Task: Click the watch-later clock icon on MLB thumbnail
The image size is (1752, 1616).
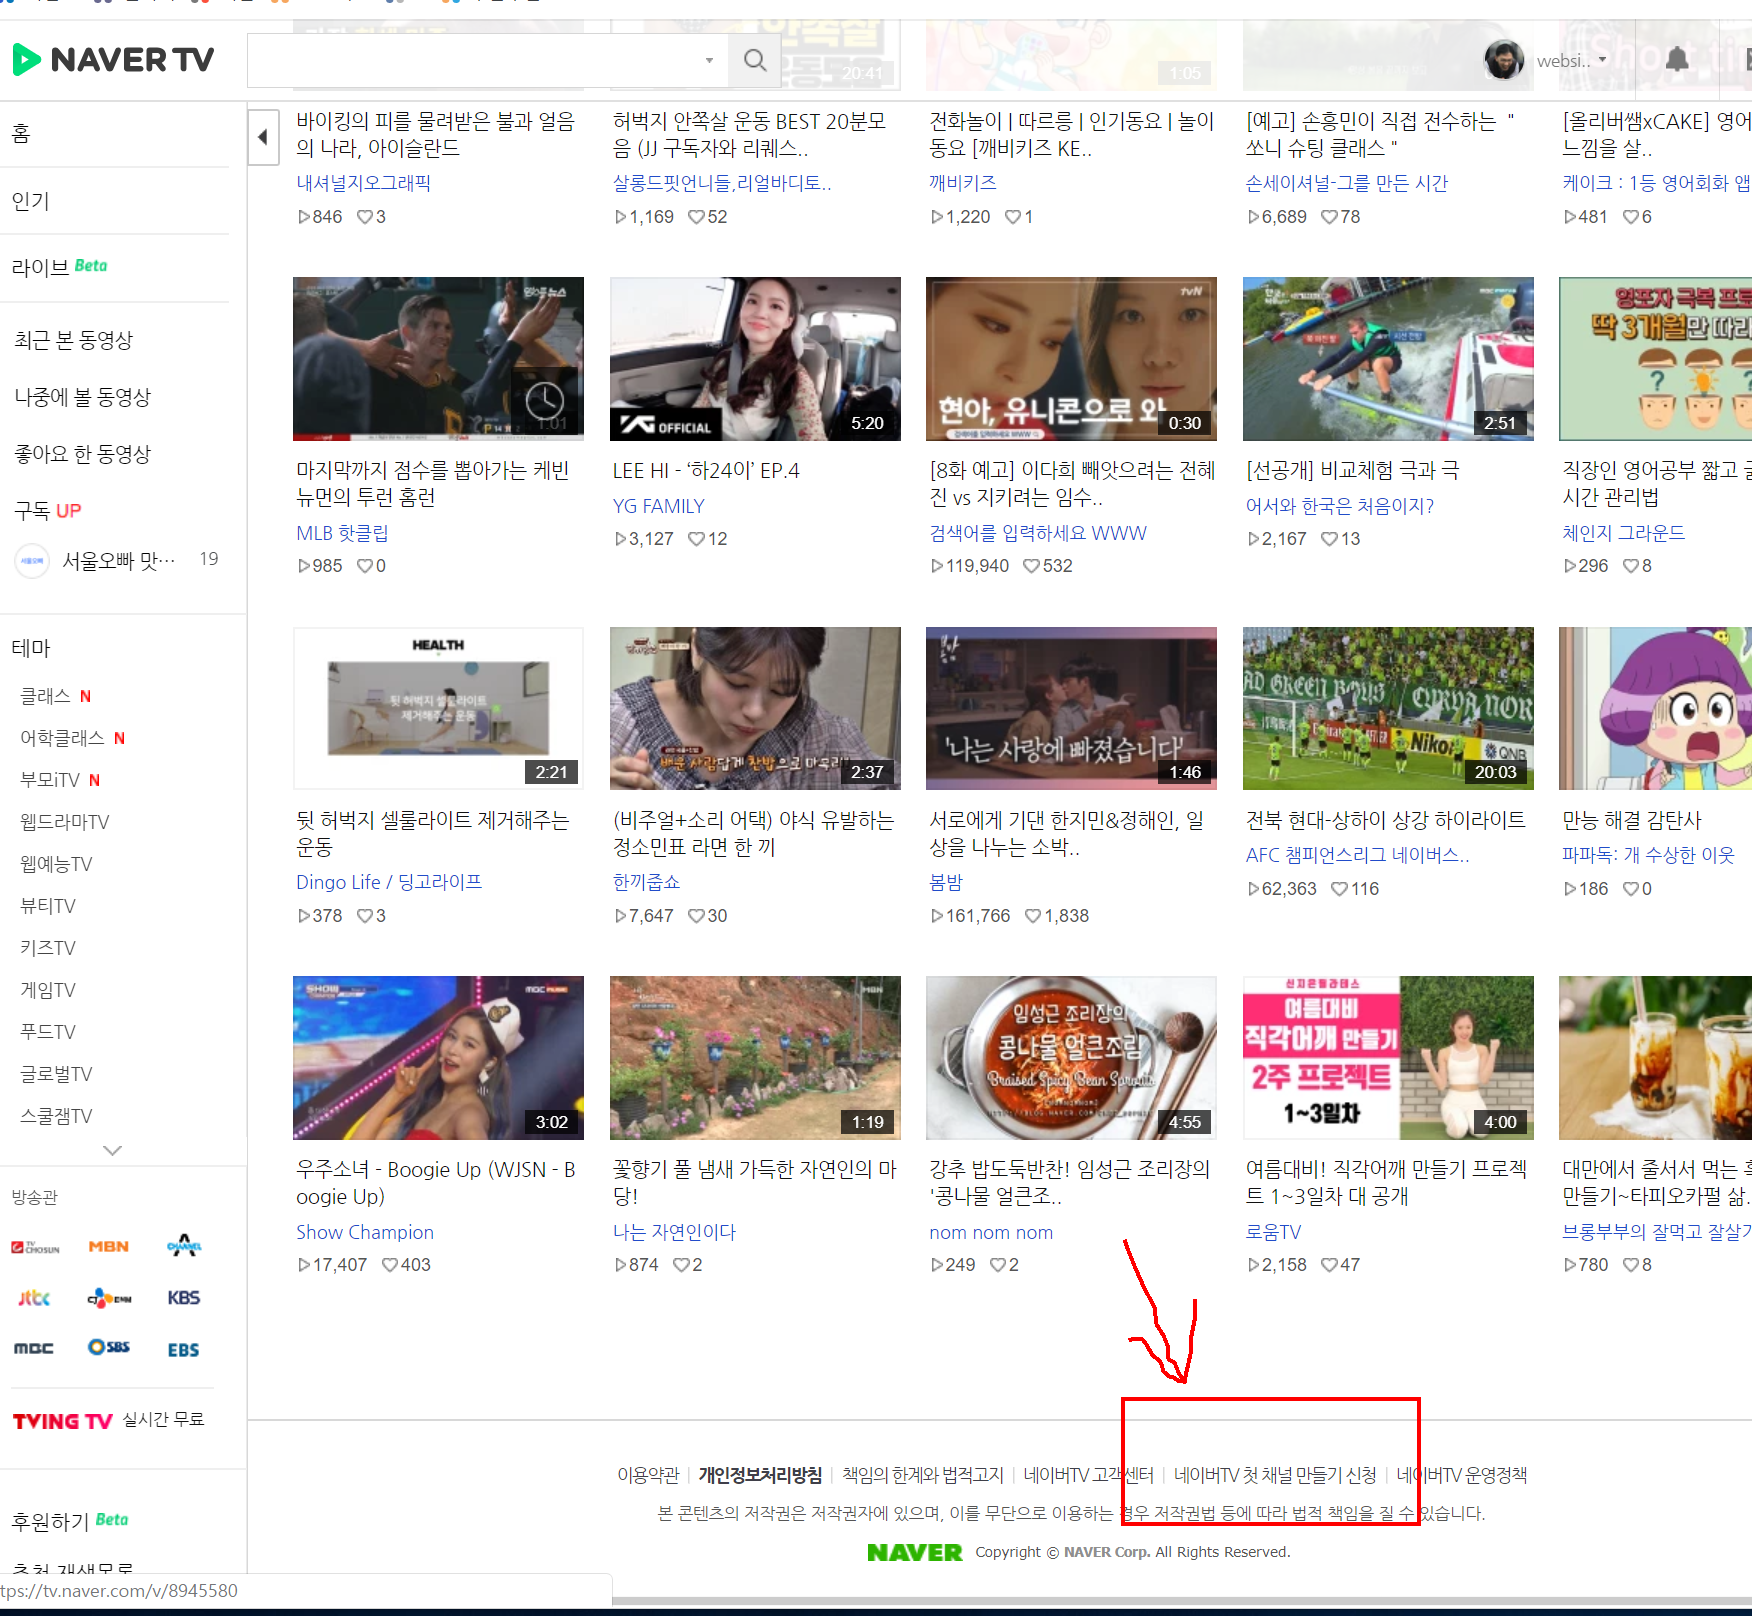Action: click(545, 401)
